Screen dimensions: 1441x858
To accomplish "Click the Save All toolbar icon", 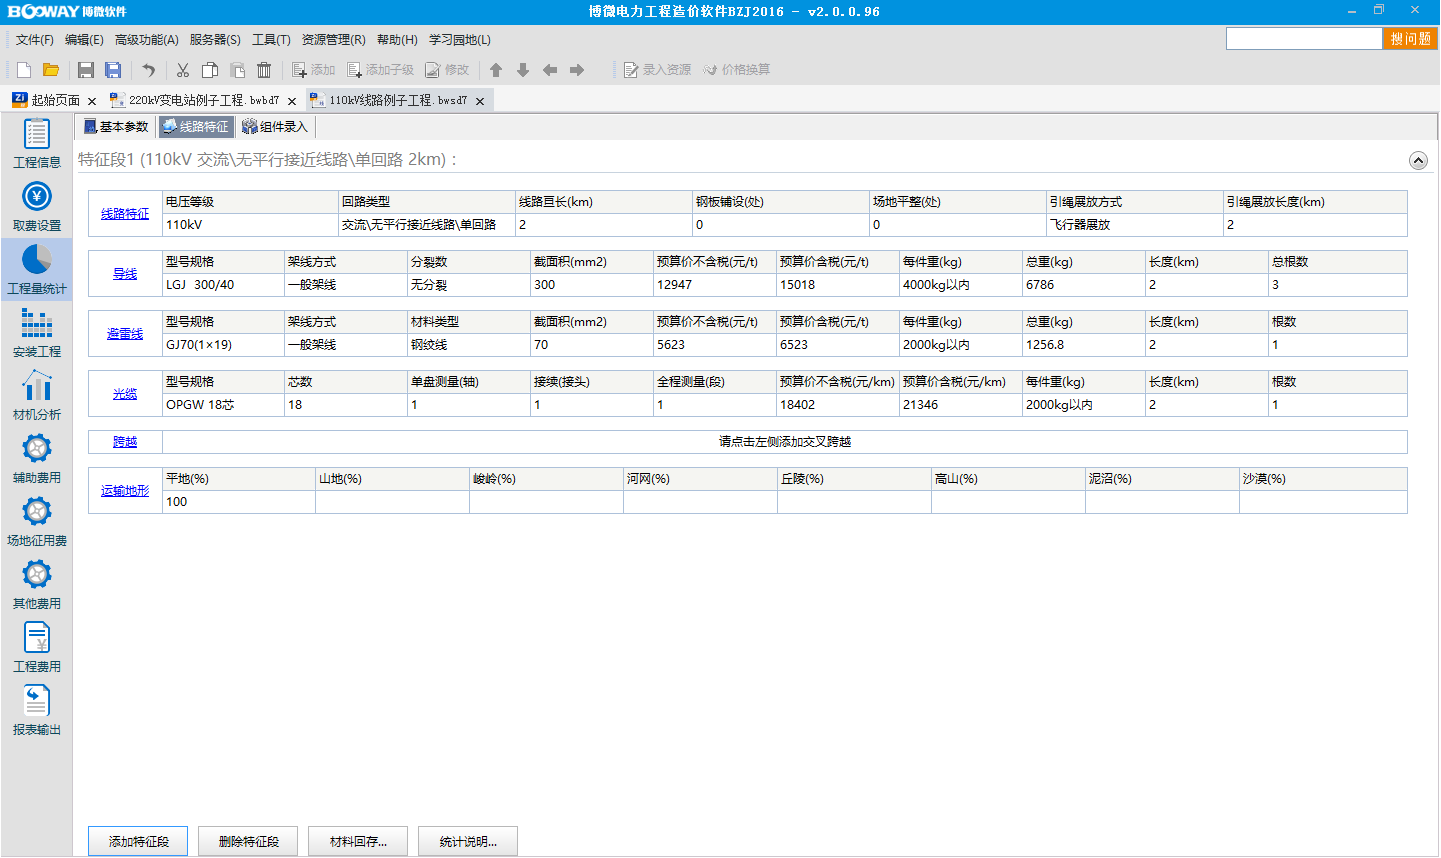I will coord(113,70).
